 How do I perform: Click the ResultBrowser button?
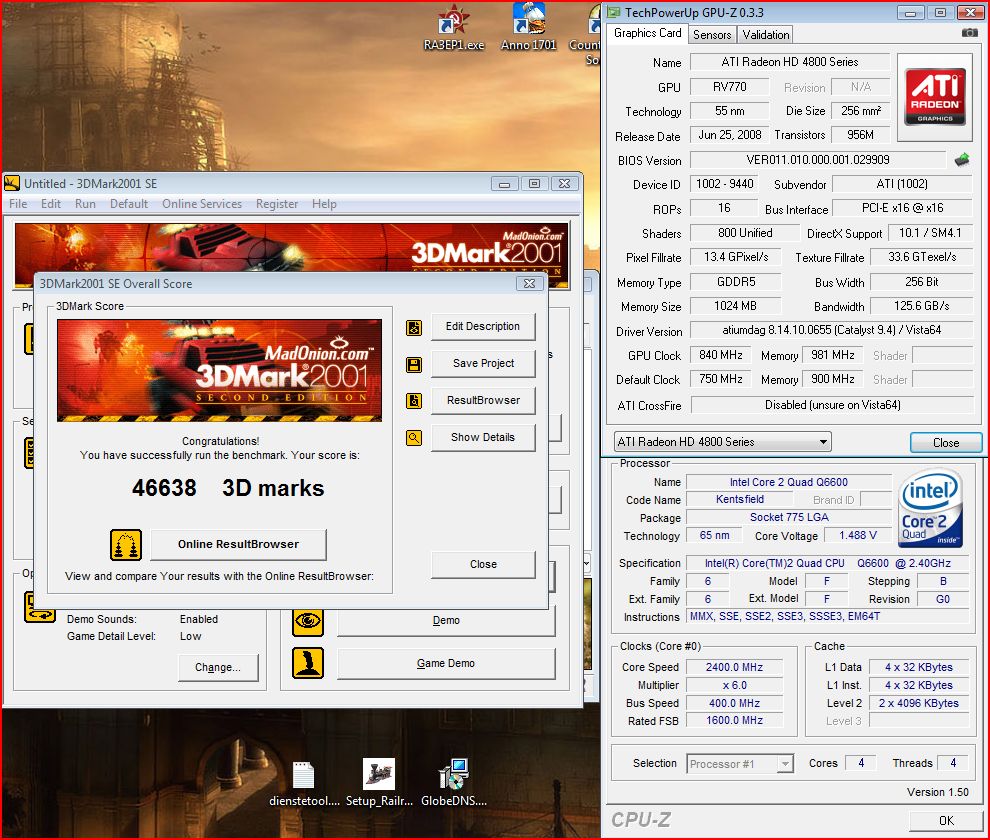pyautogui.click(x=483, y=400)
